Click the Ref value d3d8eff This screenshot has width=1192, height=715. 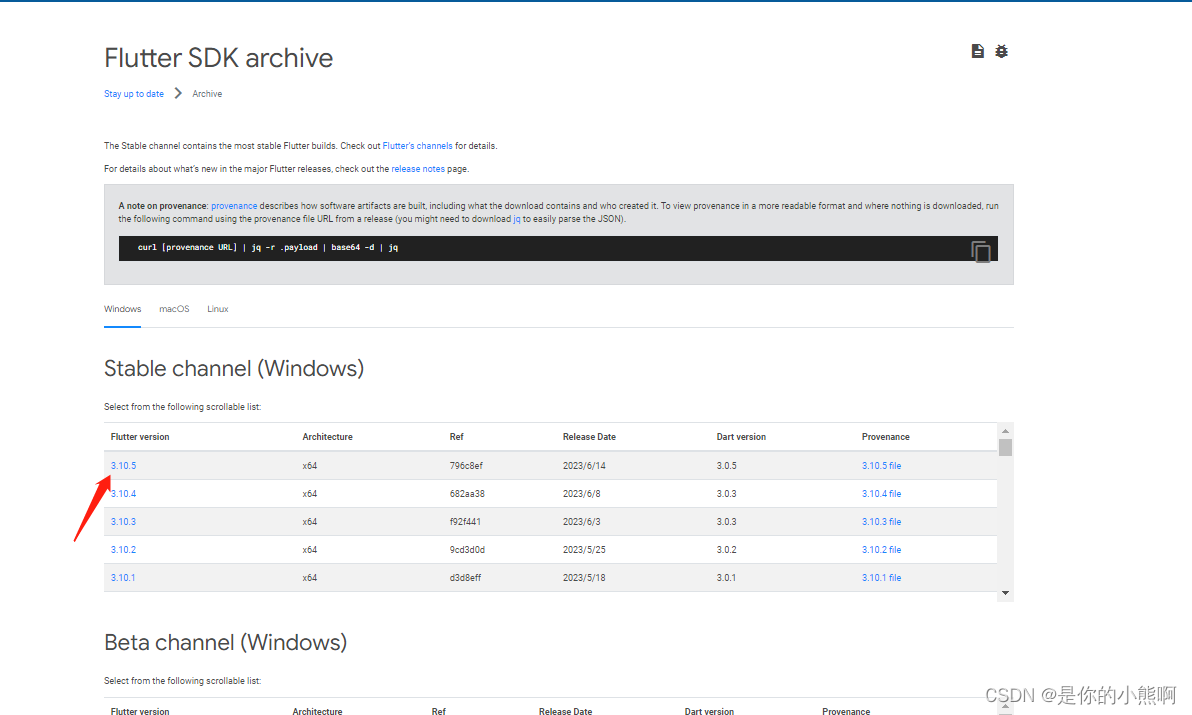[465, 578]
